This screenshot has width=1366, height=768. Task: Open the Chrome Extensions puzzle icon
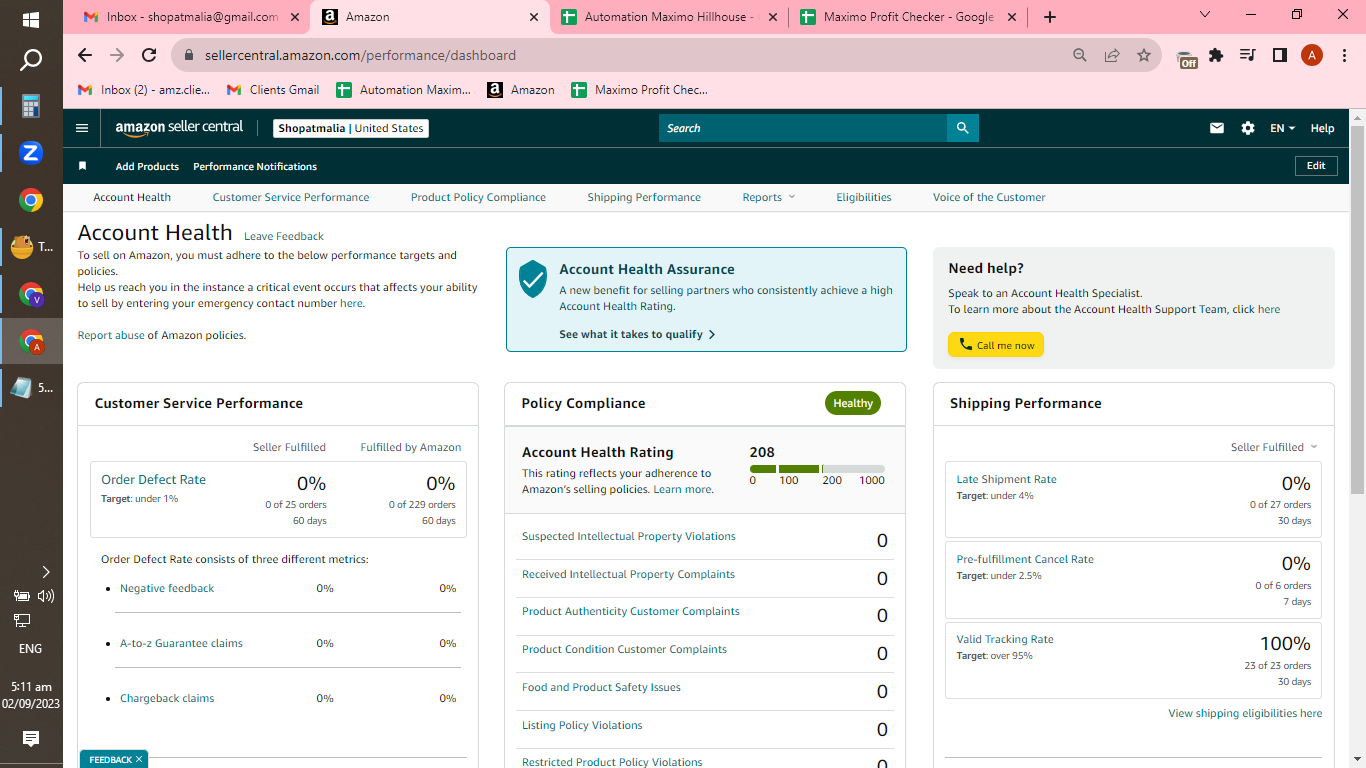(1216, 55)
